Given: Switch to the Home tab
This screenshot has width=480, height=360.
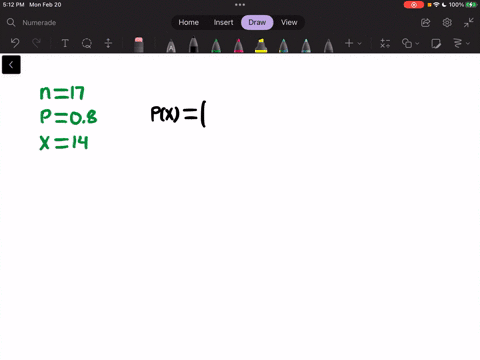Looking at the screenshot, I should tap(188, 22).
